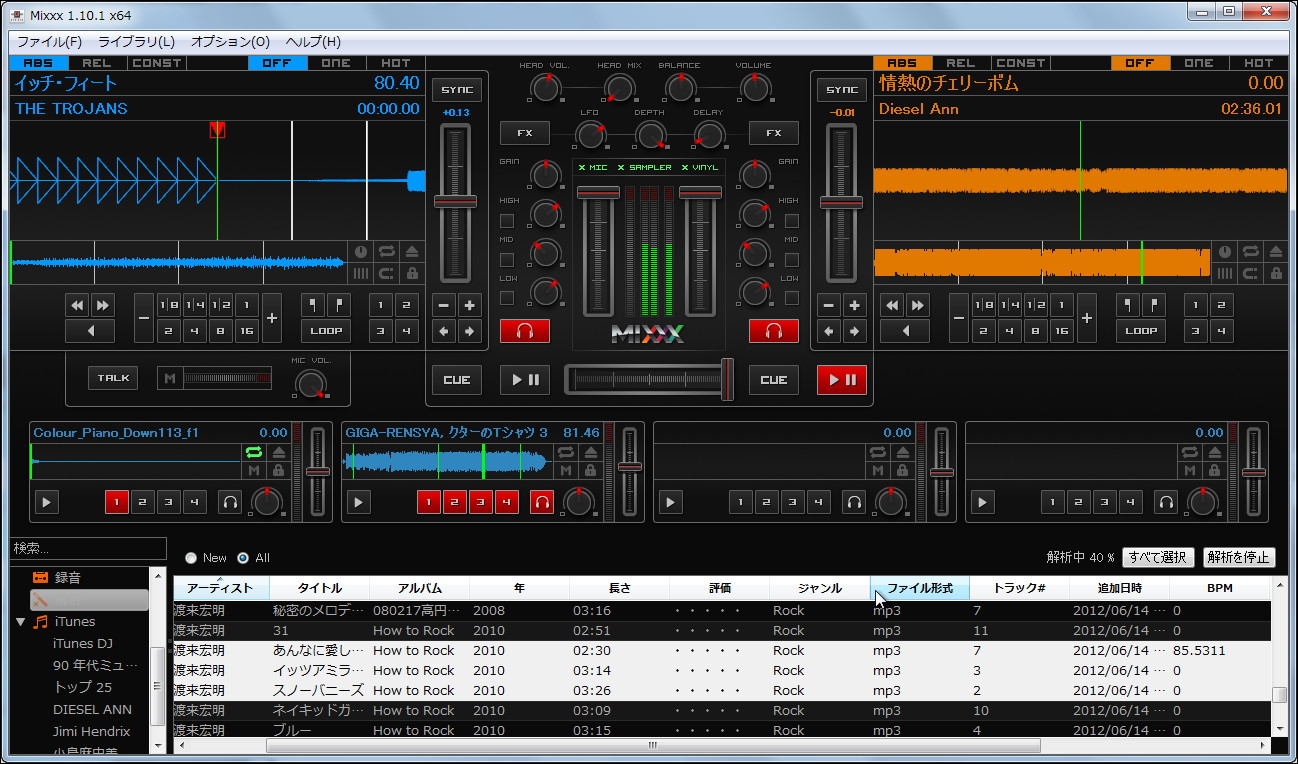Viewport: 1298px width, 764px height.
Task: Toggle left channel HIGH kill checkbox
Action: coord(507,221)
